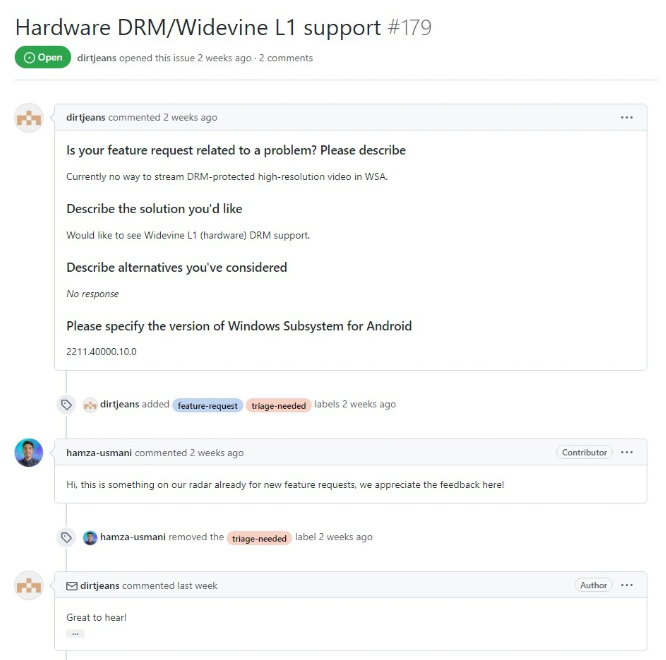Screen dimensions: 666x660
Task: Click '2 weeks ago' in label removed event
Action: pos(345,537)
